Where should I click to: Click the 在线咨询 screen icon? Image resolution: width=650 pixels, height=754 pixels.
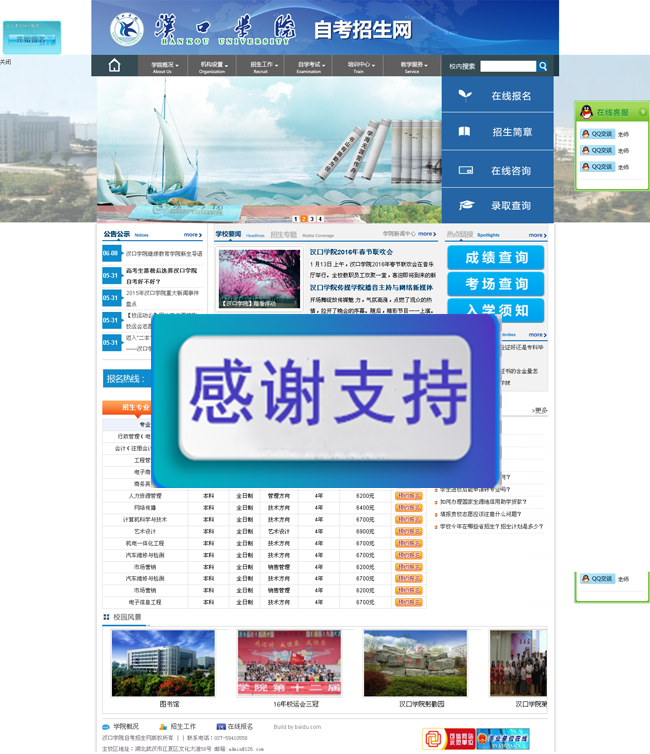pyautogui.click(x=466, y=170)
